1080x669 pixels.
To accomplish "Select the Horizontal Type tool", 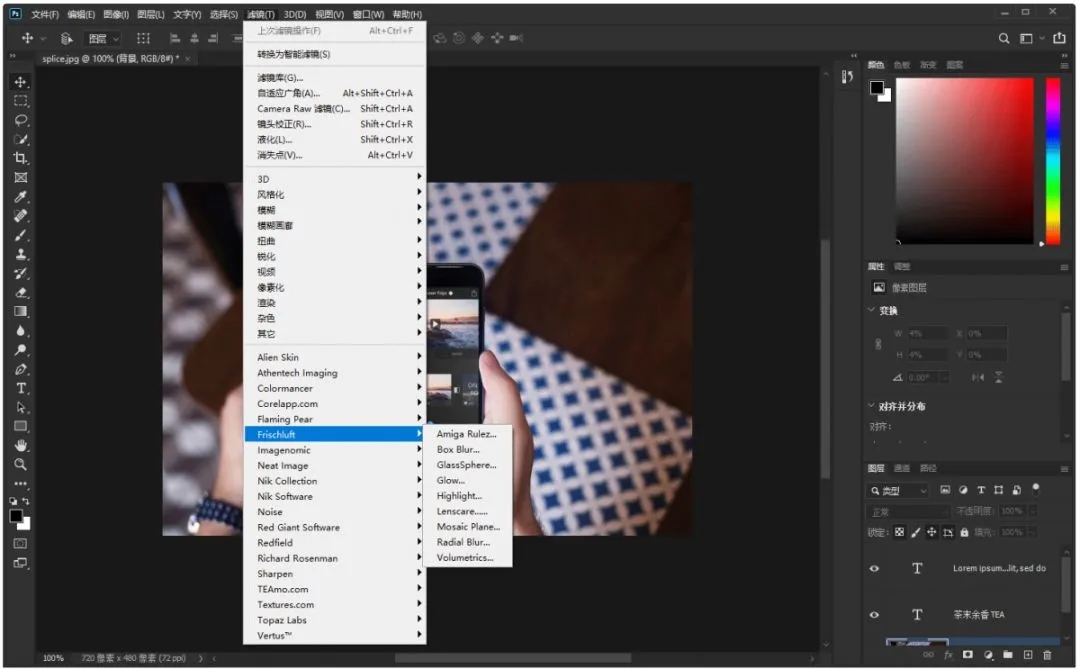I will [x=20, y=388].
